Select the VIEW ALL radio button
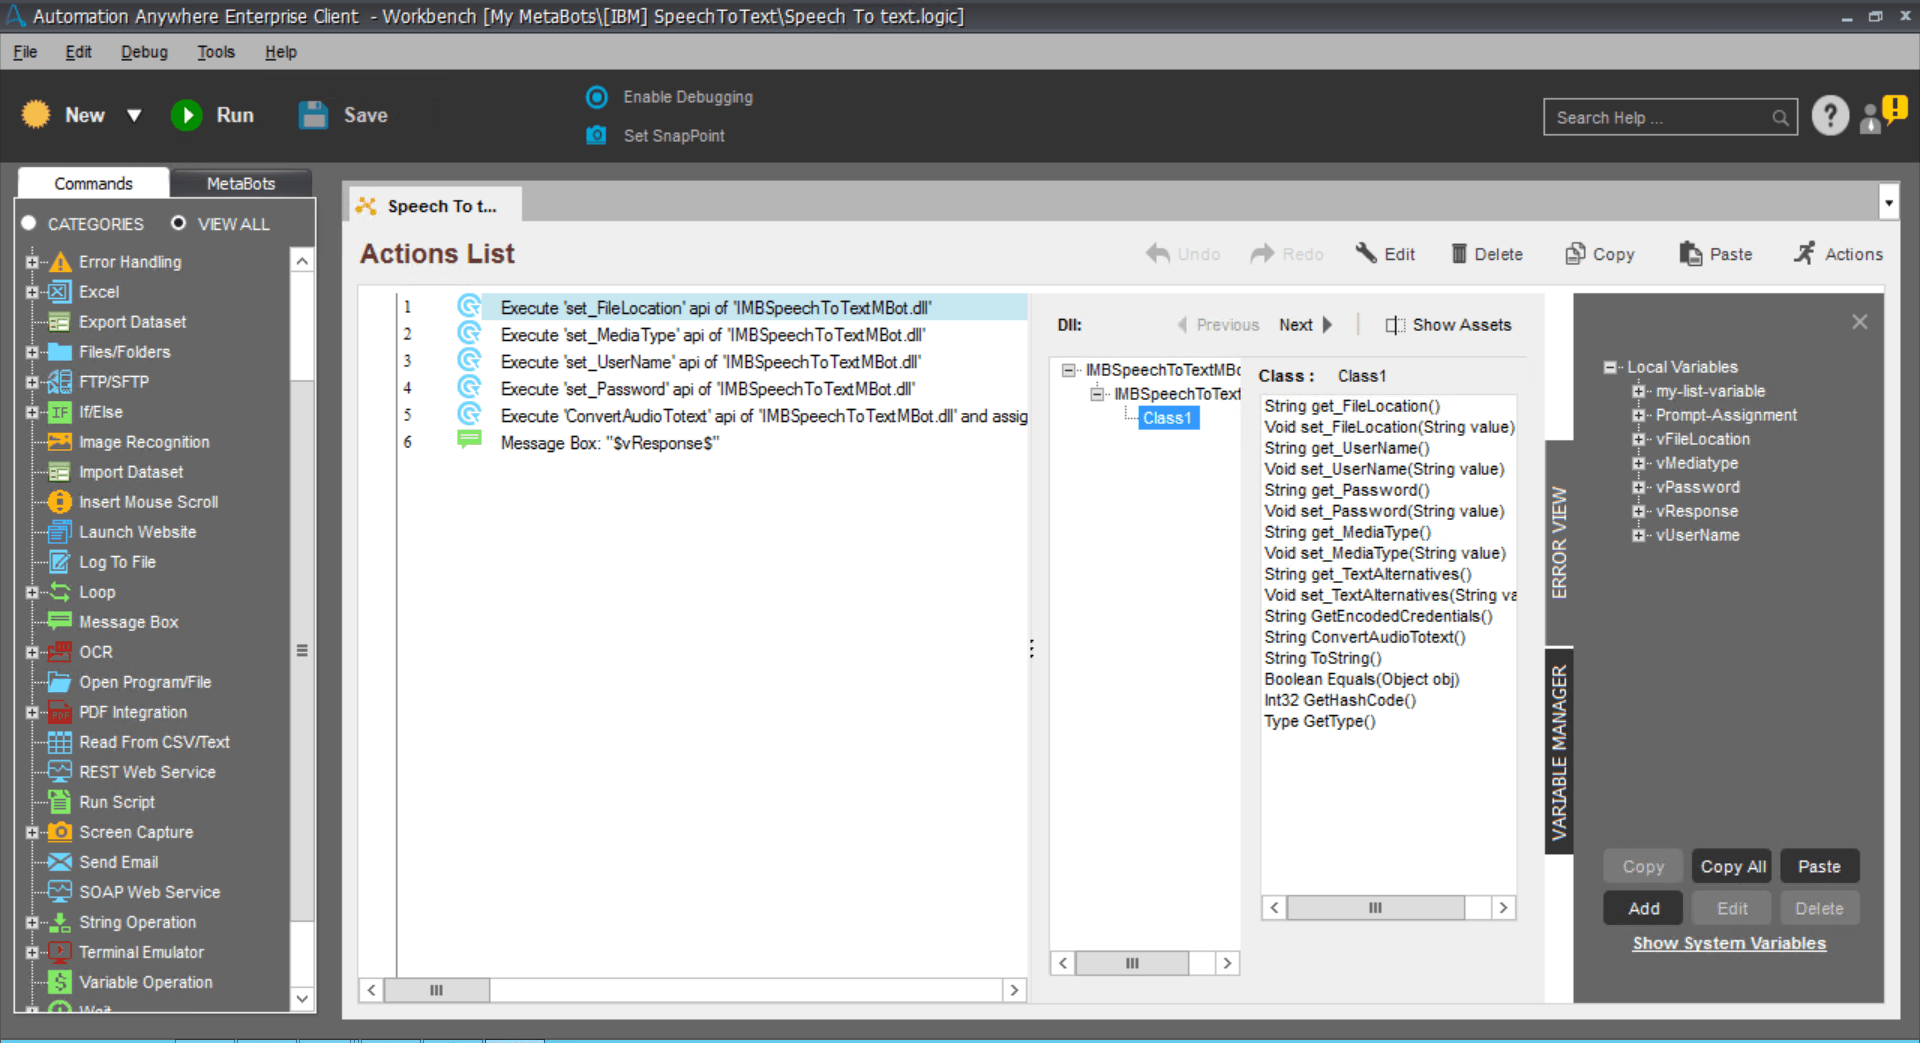The height and width of the screenshot is (1043, 1920). pyautogui.click(x=178, y=223)
